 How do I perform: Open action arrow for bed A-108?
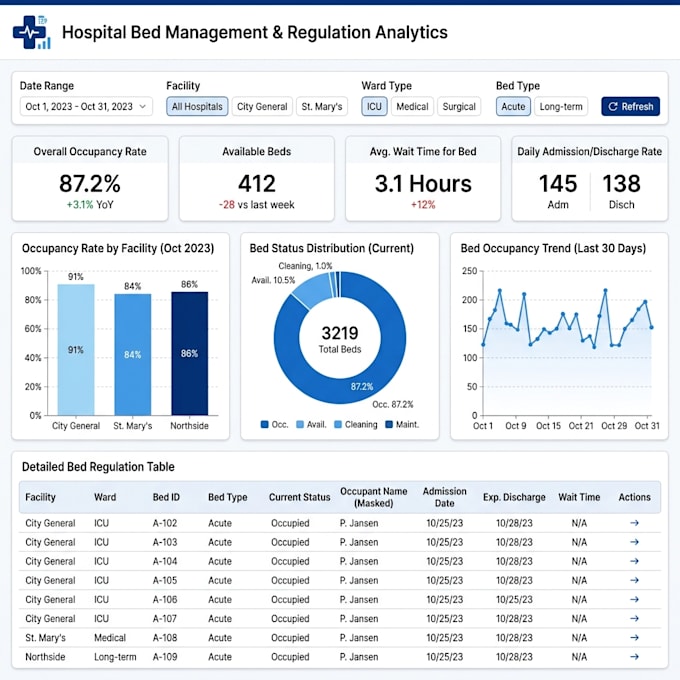[x=634, y=638]
